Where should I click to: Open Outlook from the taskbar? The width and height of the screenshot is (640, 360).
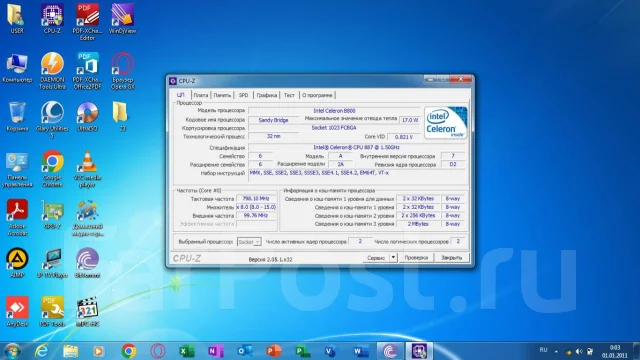click(x=244, y=351)
